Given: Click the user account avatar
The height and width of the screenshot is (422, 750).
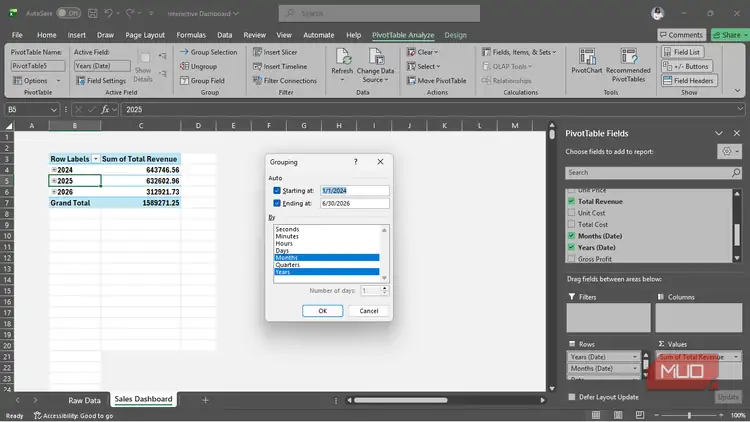Looking at the screenshot, I should point(658,13).
